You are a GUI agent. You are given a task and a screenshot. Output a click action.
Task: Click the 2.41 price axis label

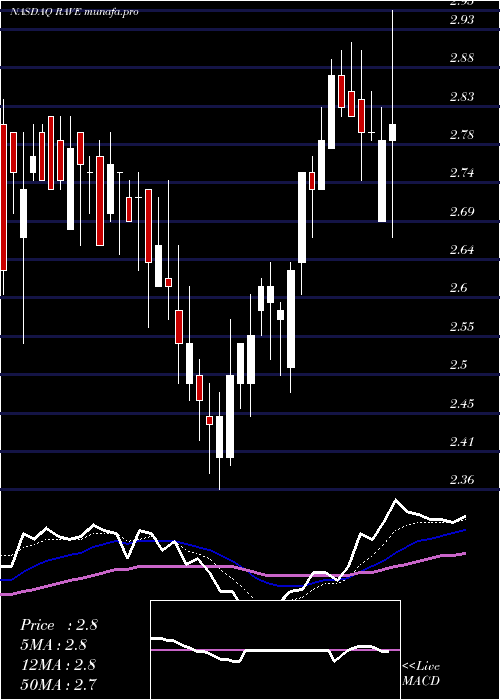[462, 442]
